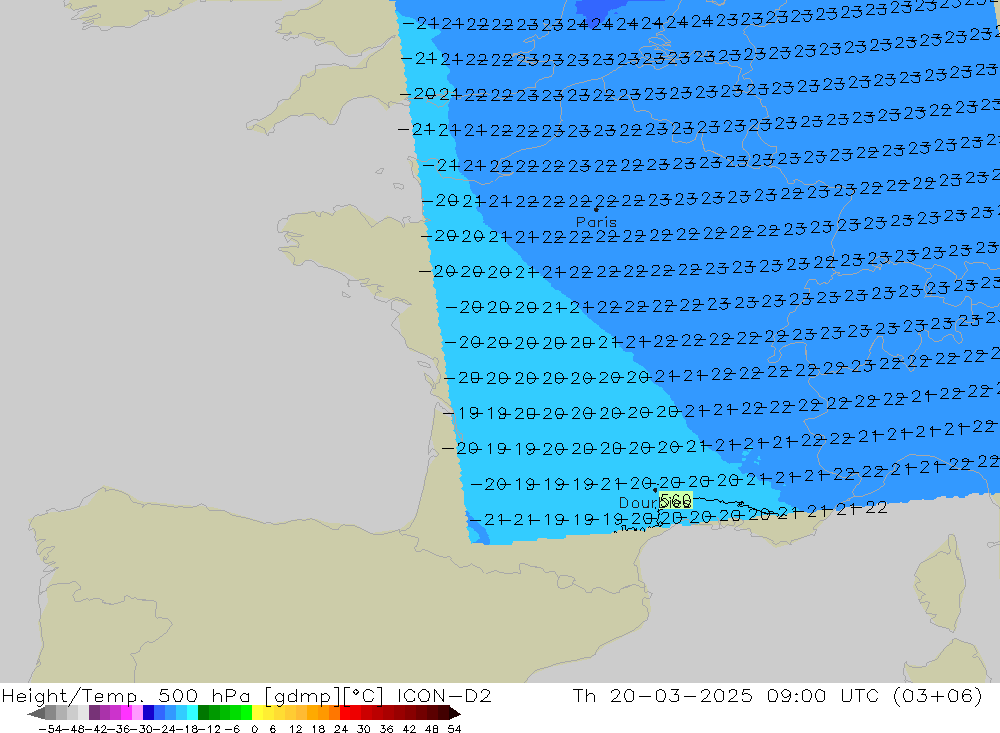
Task: Click the Paris city label
Action: coord(596,222)
